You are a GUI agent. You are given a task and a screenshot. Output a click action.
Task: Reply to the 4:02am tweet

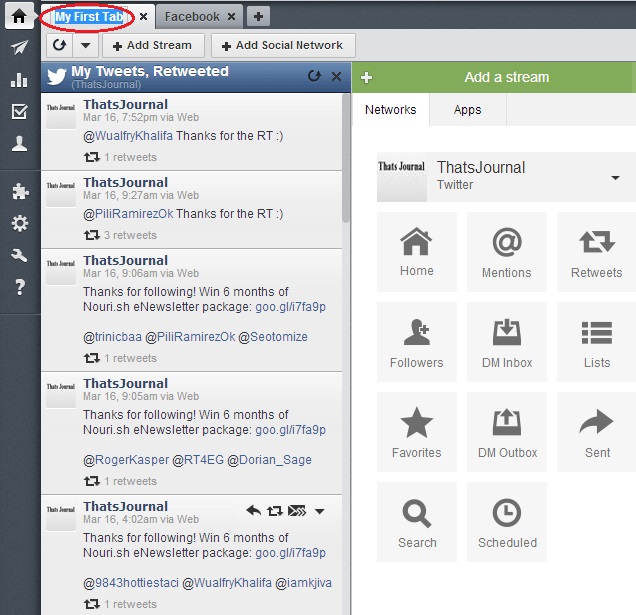(254, 510)
